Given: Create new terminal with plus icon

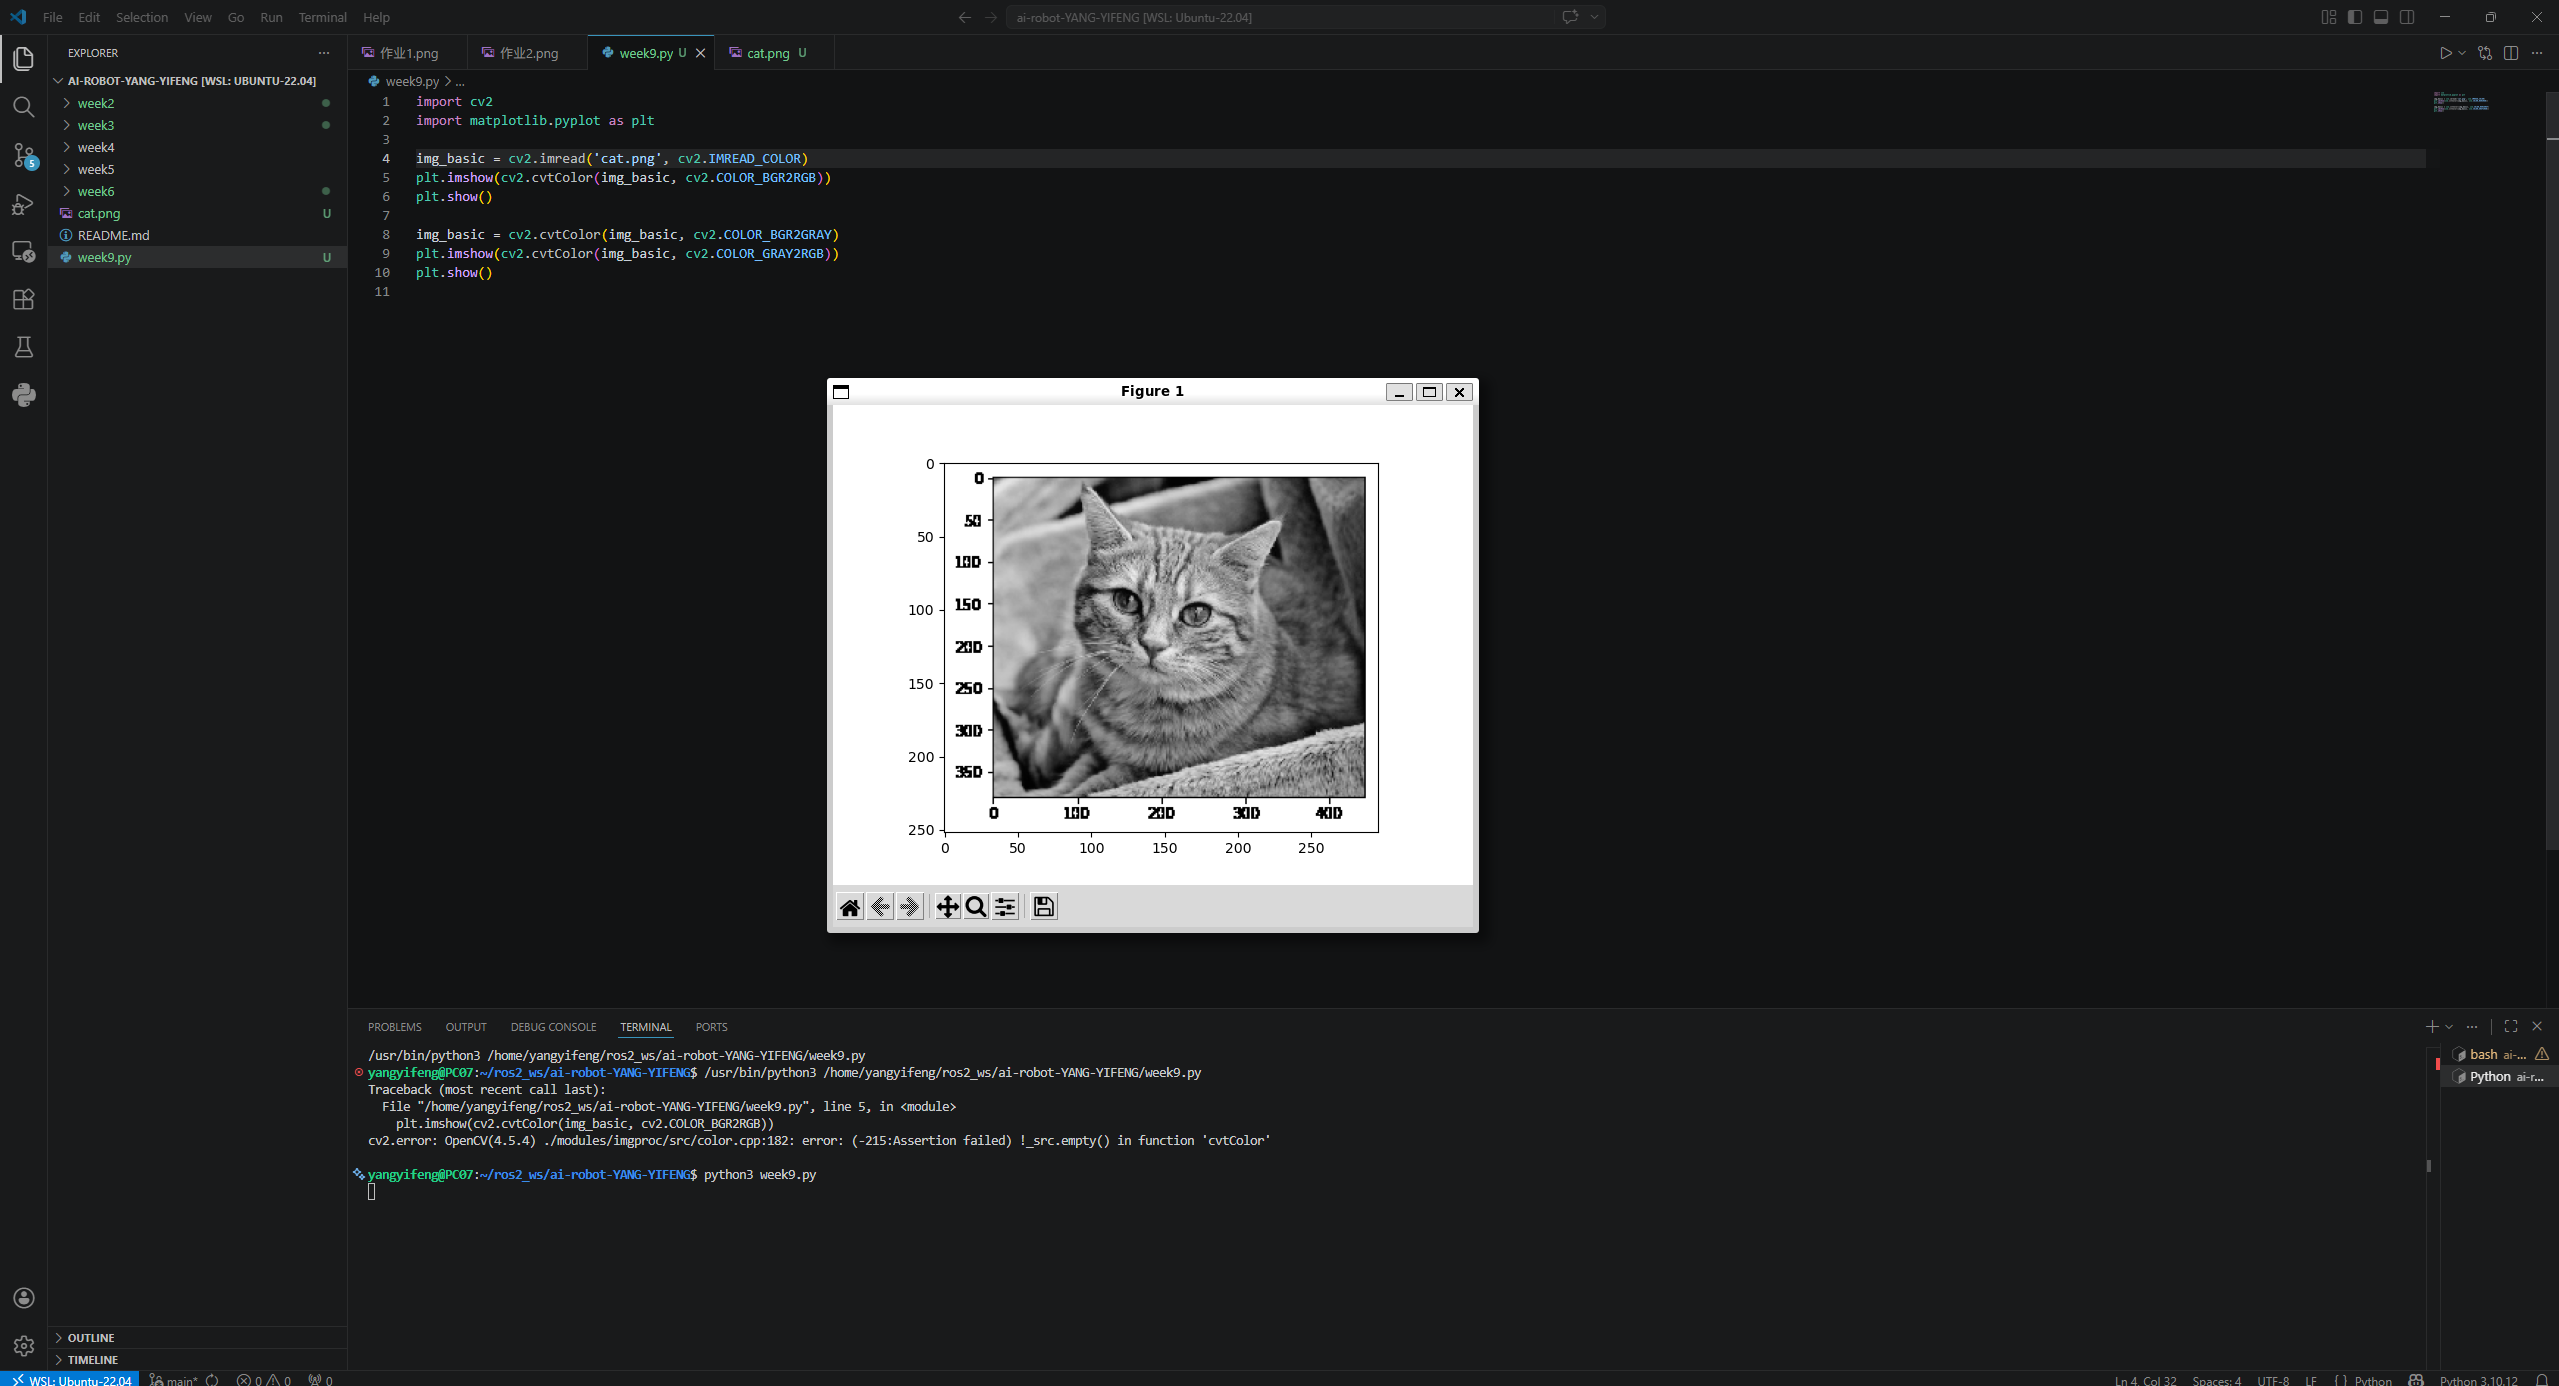Looking at the screenshot, I should click(2432, 1026).
